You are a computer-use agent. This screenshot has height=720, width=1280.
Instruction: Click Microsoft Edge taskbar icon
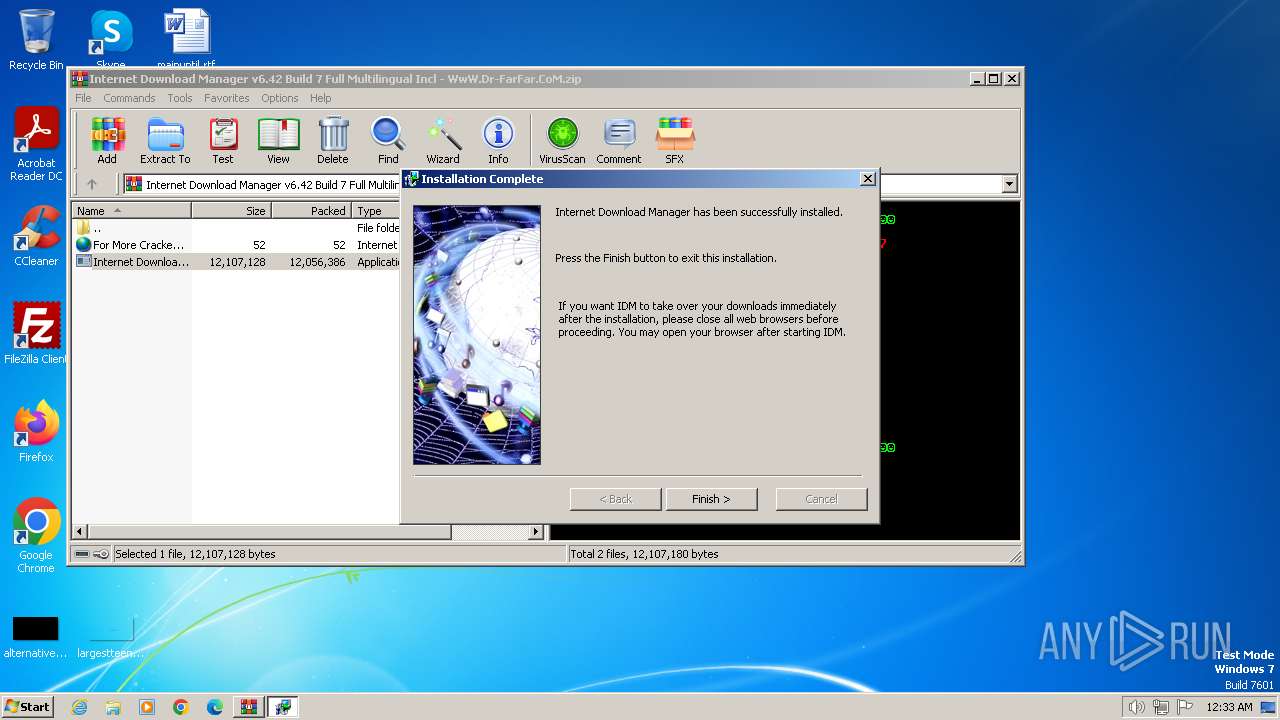click(215, 707)
